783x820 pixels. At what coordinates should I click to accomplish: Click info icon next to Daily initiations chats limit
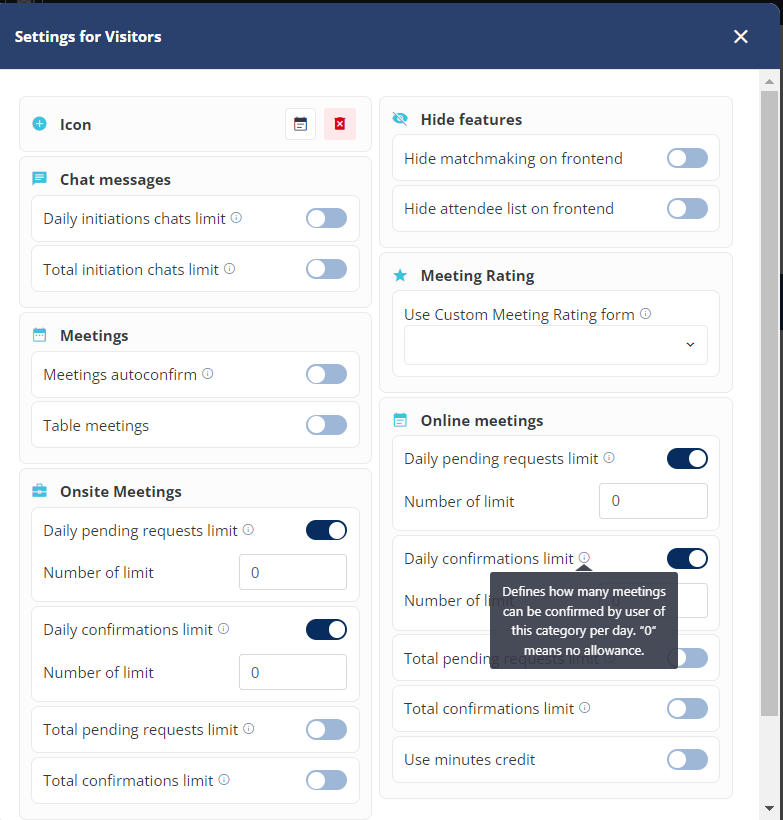coord(236,218)
